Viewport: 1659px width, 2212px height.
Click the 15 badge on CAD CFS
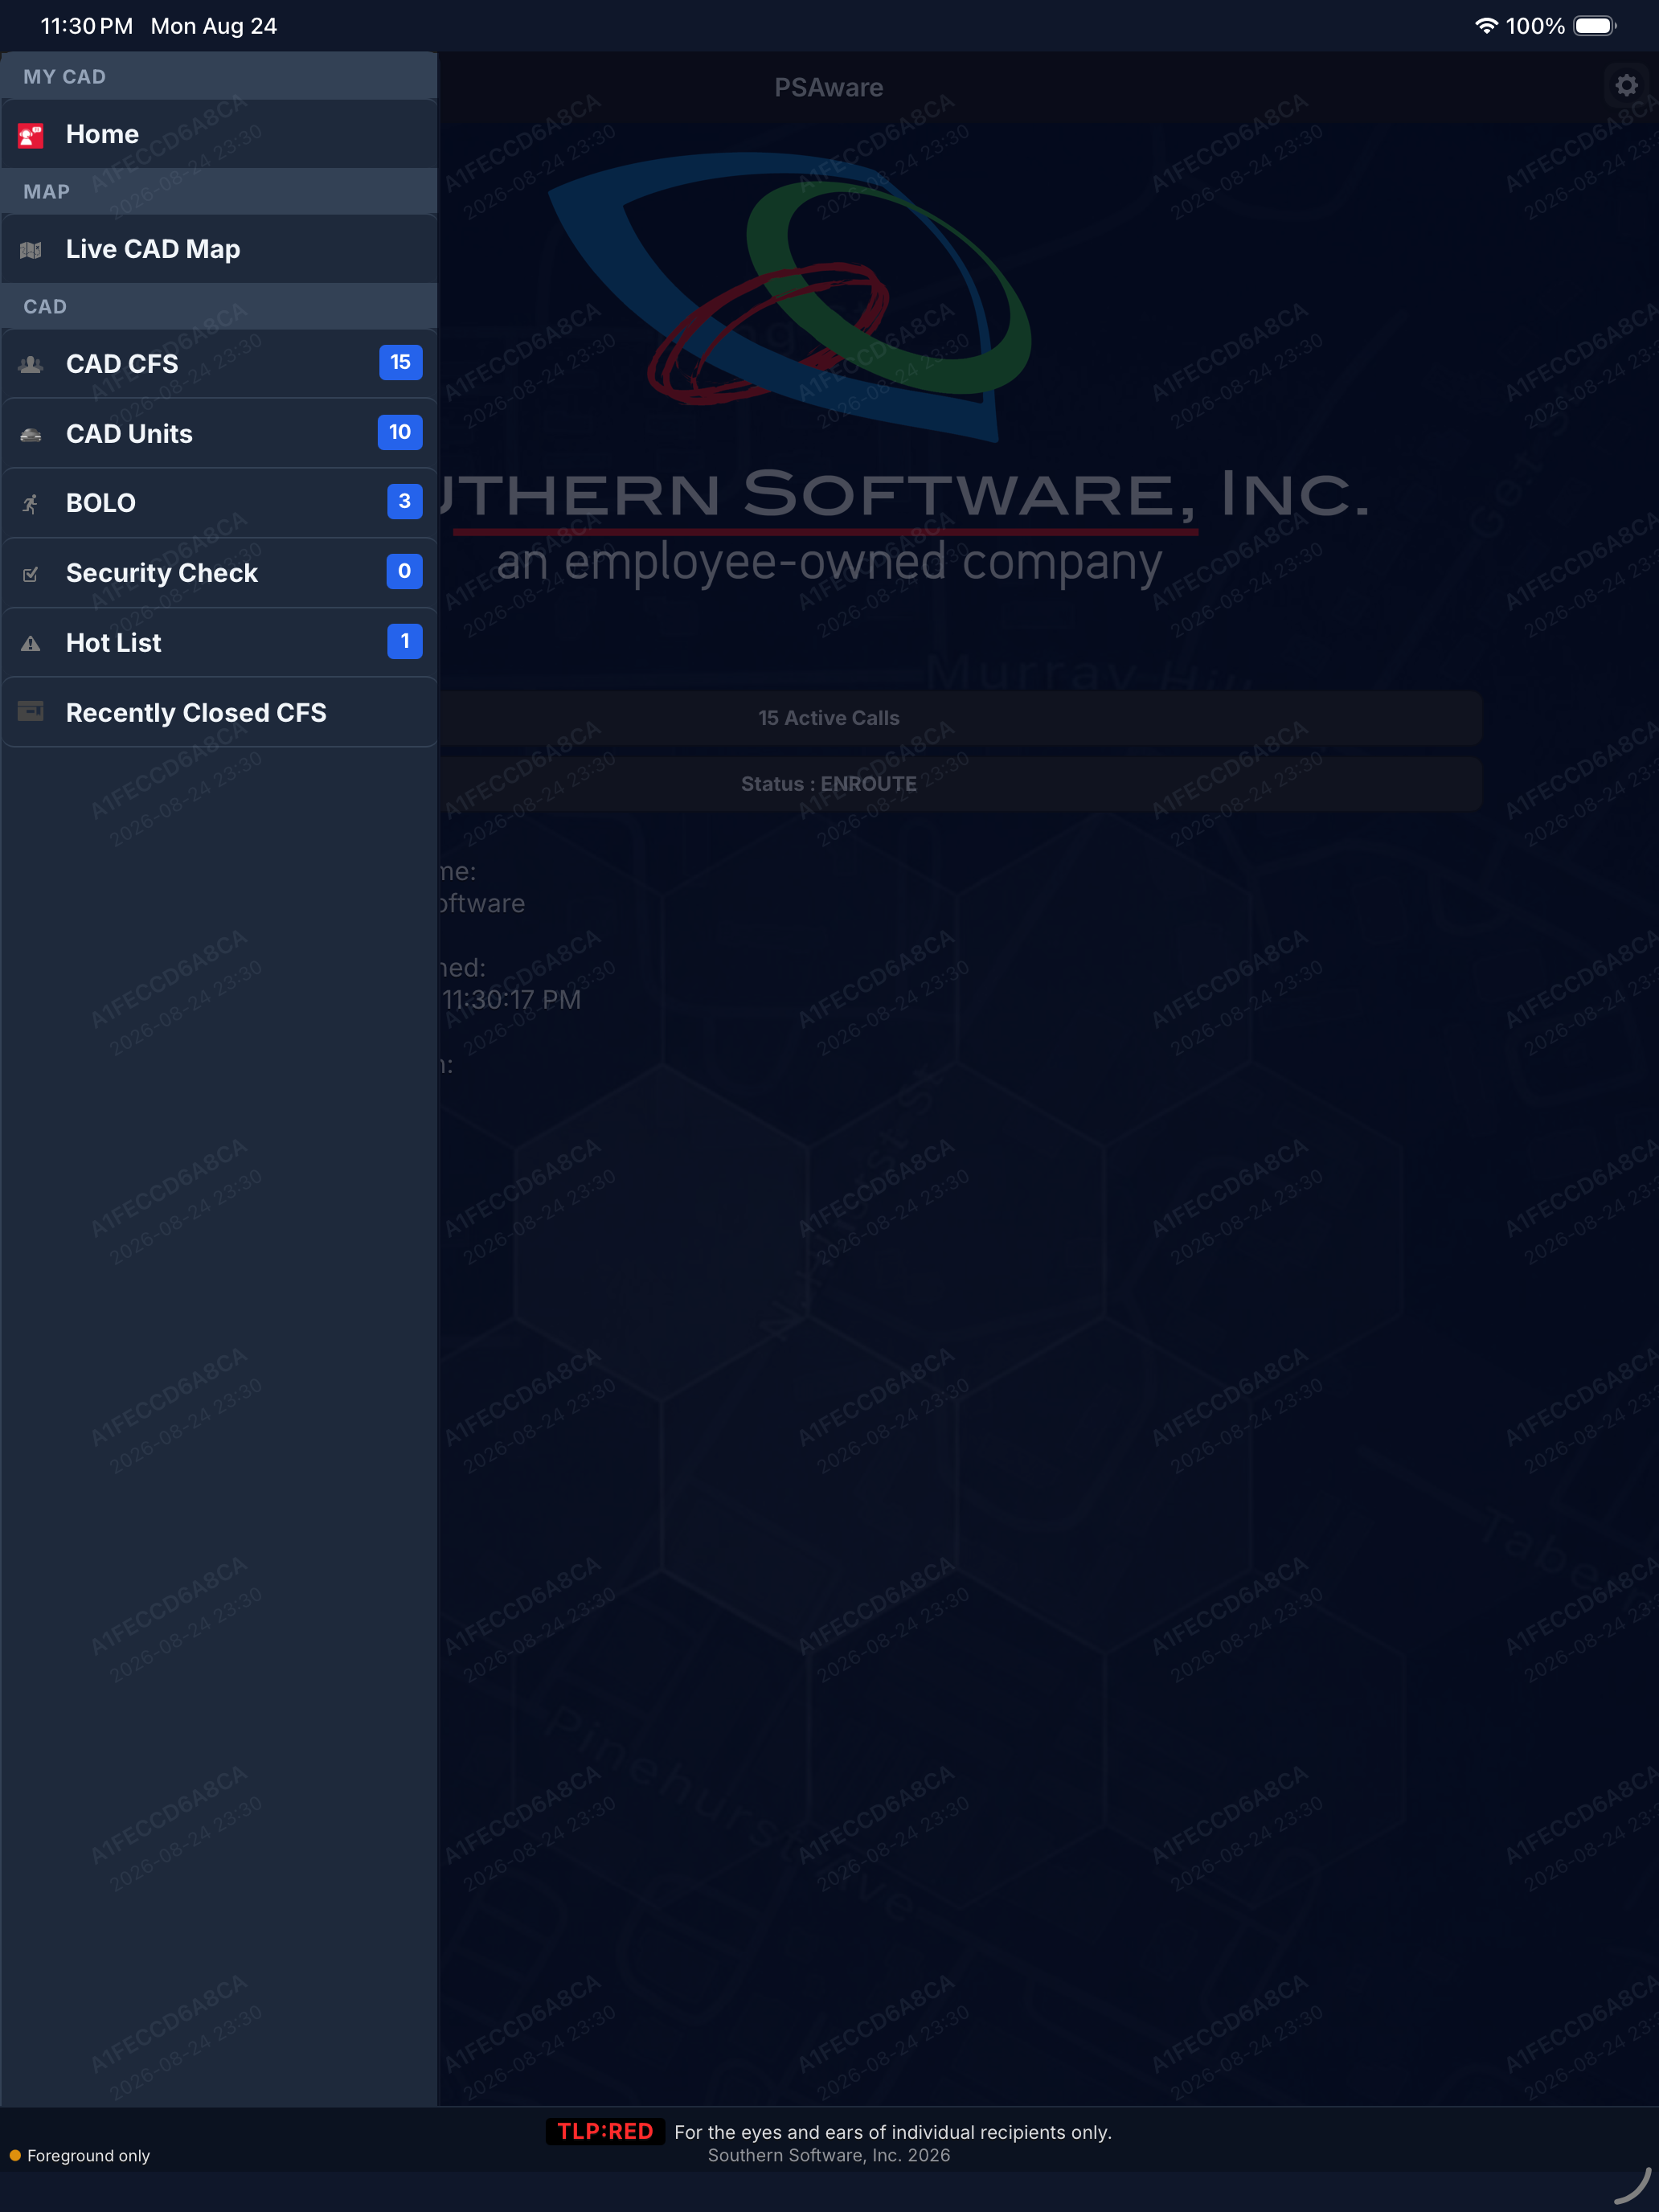click(x=400, y=362)
